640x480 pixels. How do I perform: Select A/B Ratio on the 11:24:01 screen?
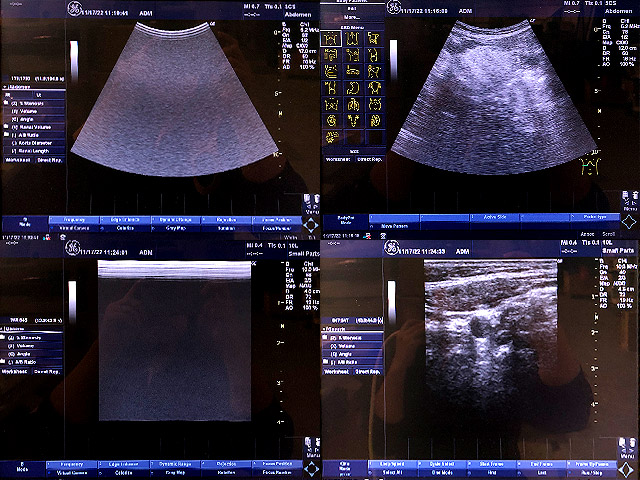pos(32,362)
